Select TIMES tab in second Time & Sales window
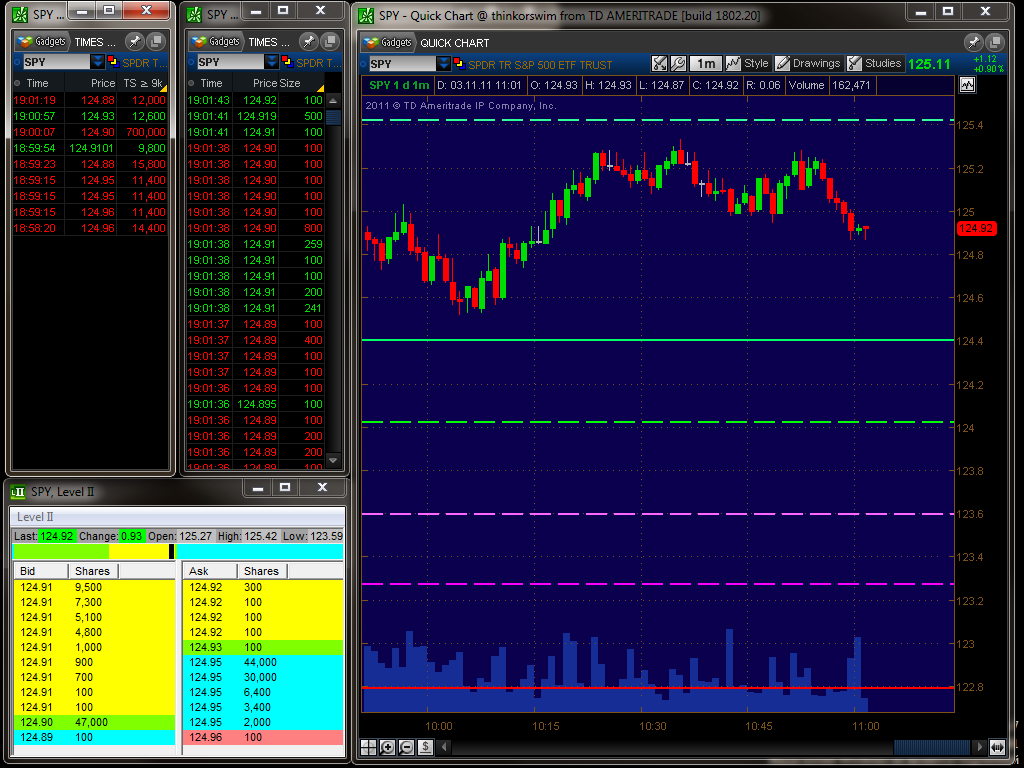 tap(269, 42)
